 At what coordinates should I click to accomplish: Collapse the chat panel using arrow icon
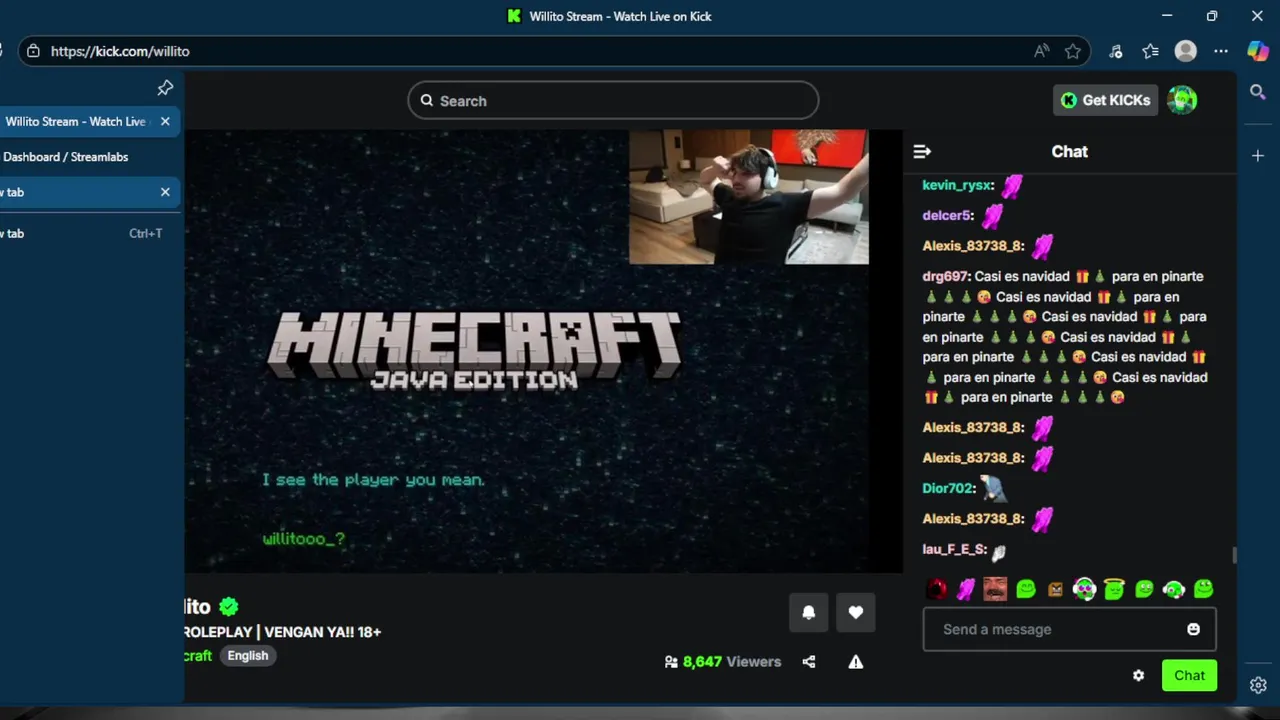point(922,152)
